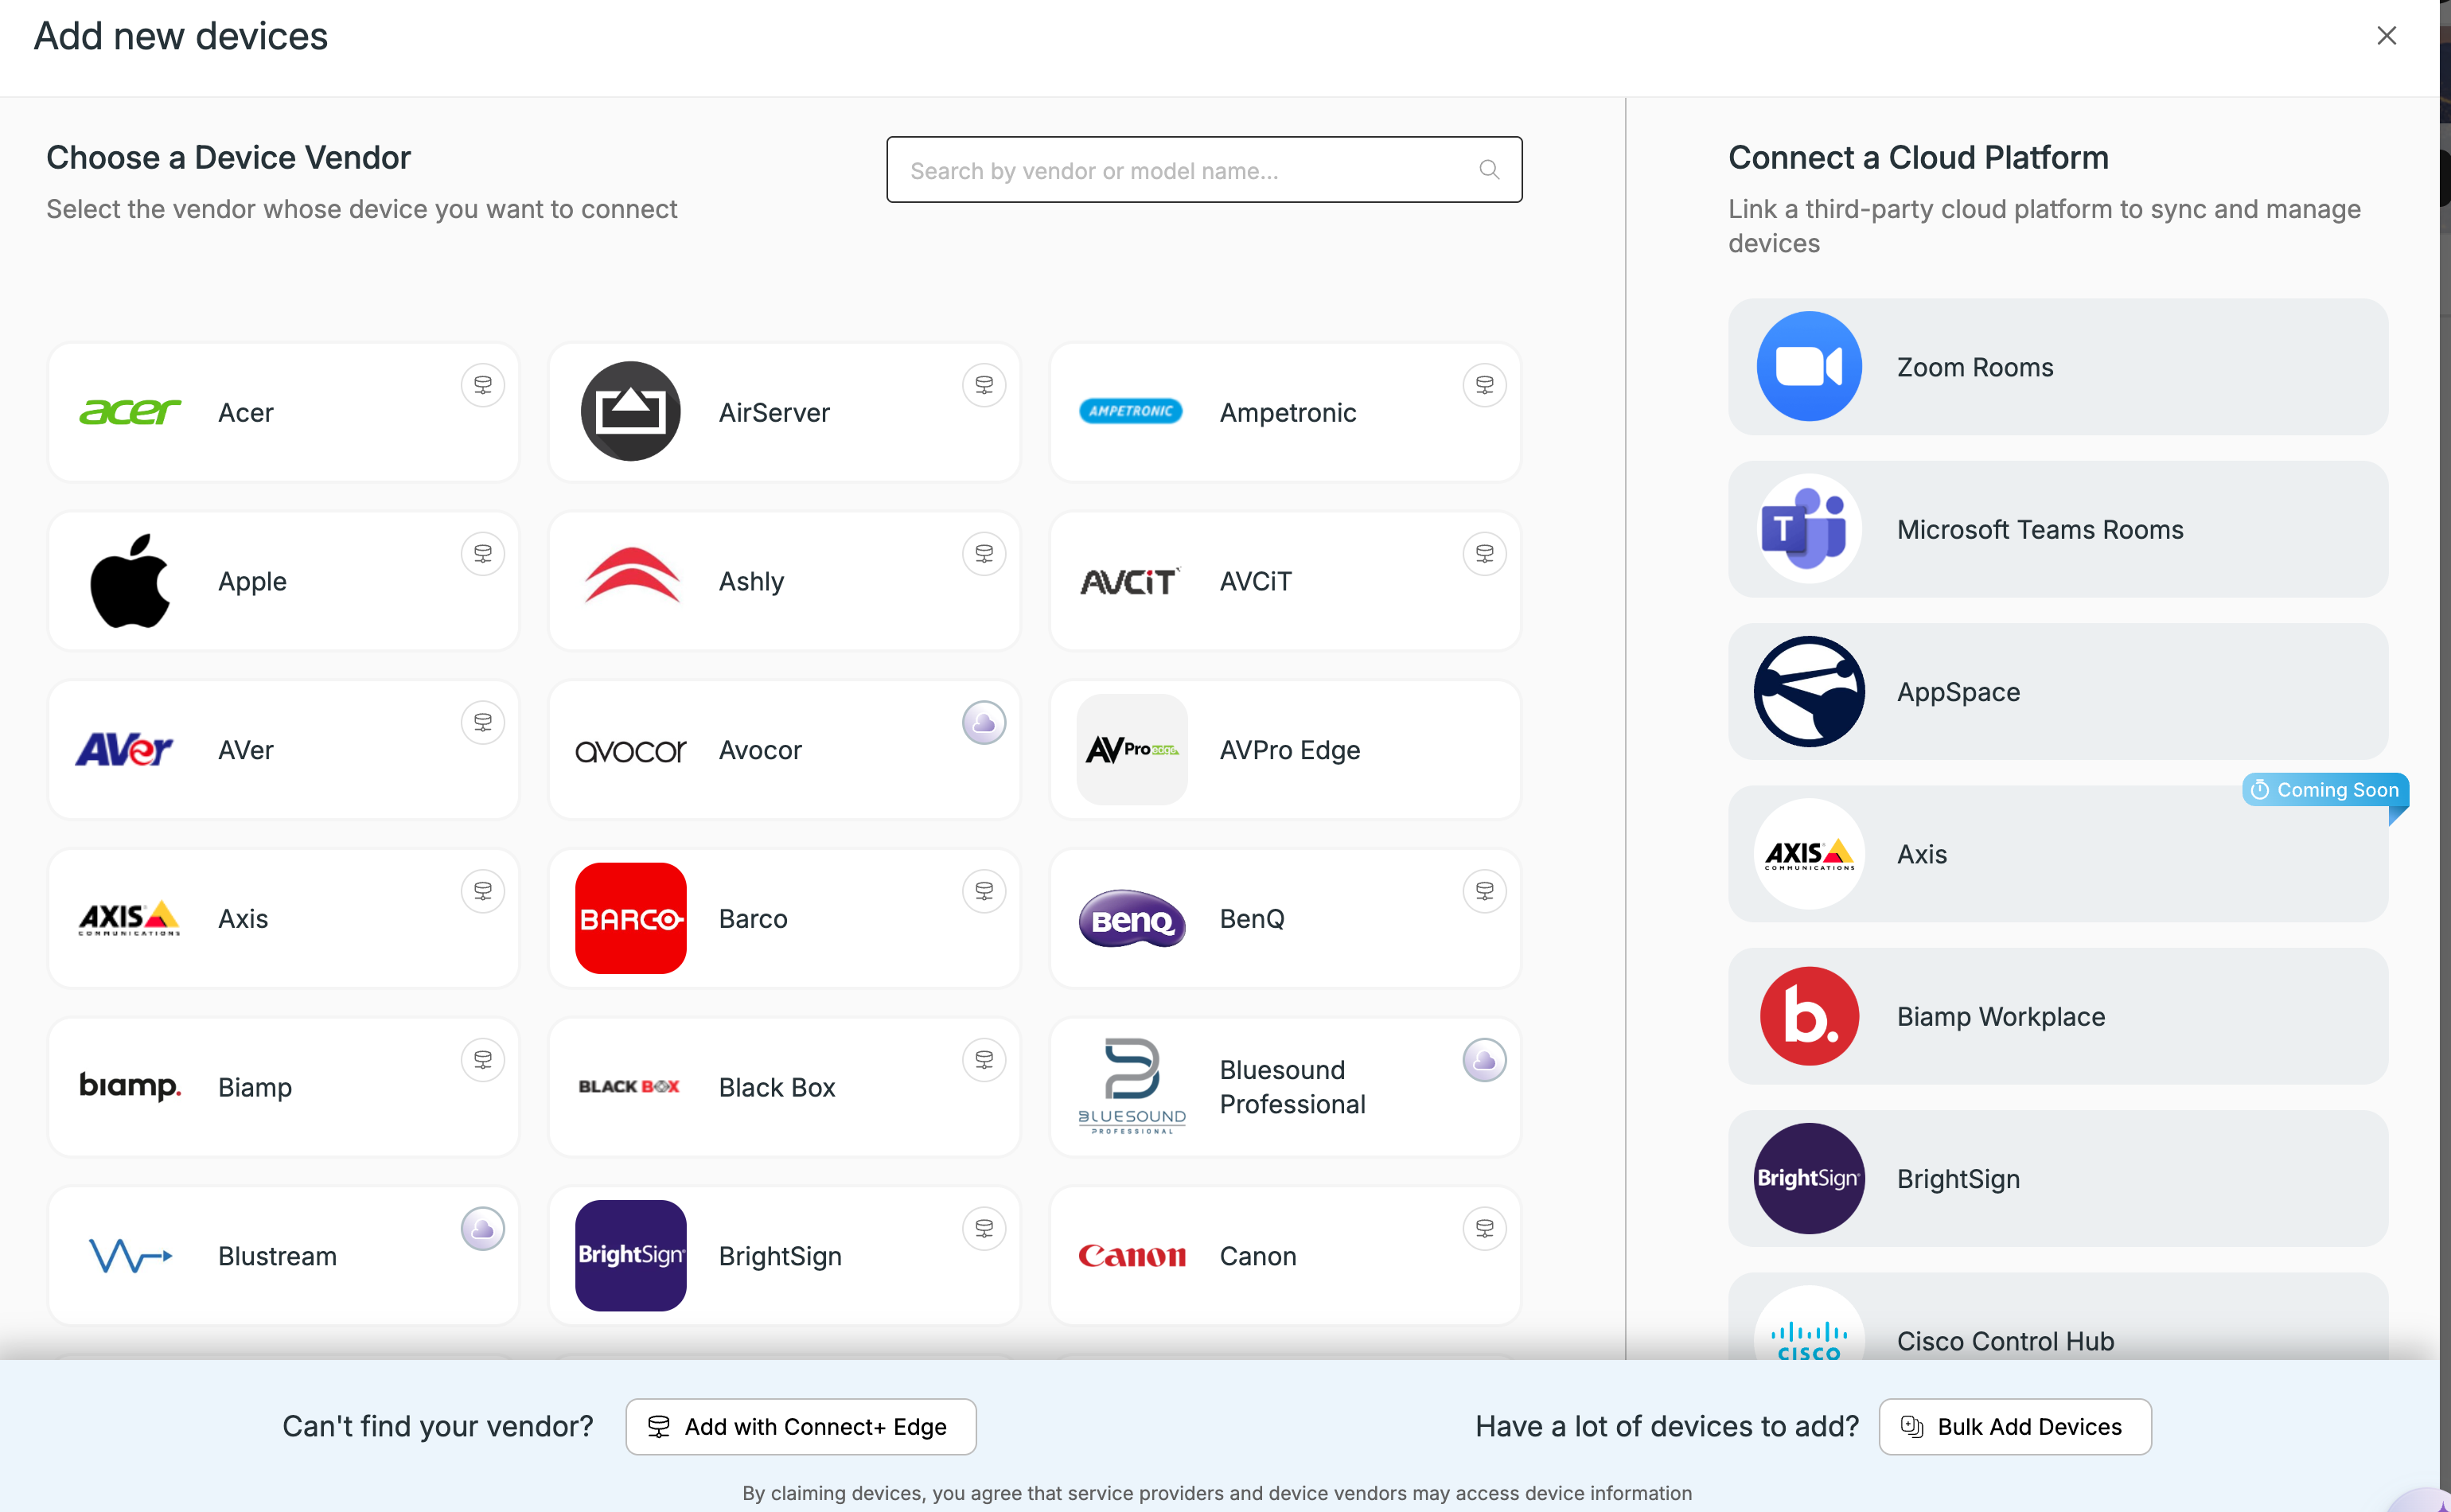Select the AVPro Edge vendor name
2451x1512 pixels.
(1290, 751)
